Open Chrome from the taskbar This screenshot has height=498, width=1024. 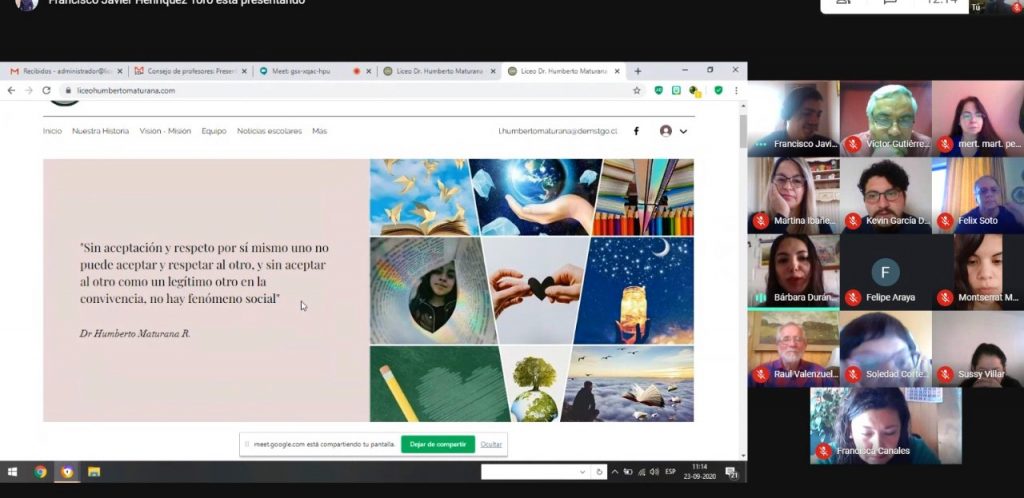[x=40, y=472]
